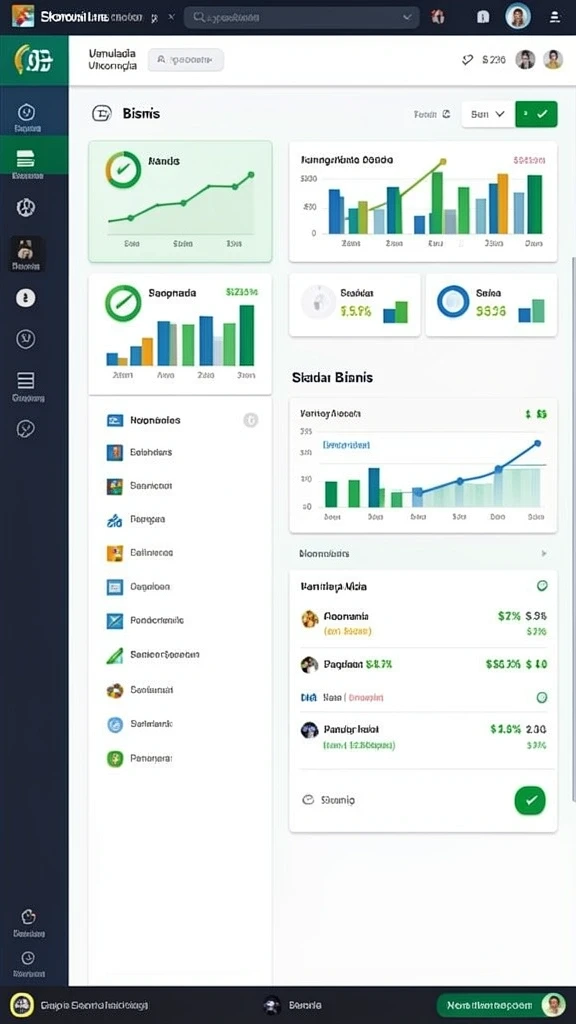Viewport: 576px width, 1024px height.
Task: Toggle the round green checkmark button near Sbianip
Action: 530,800
